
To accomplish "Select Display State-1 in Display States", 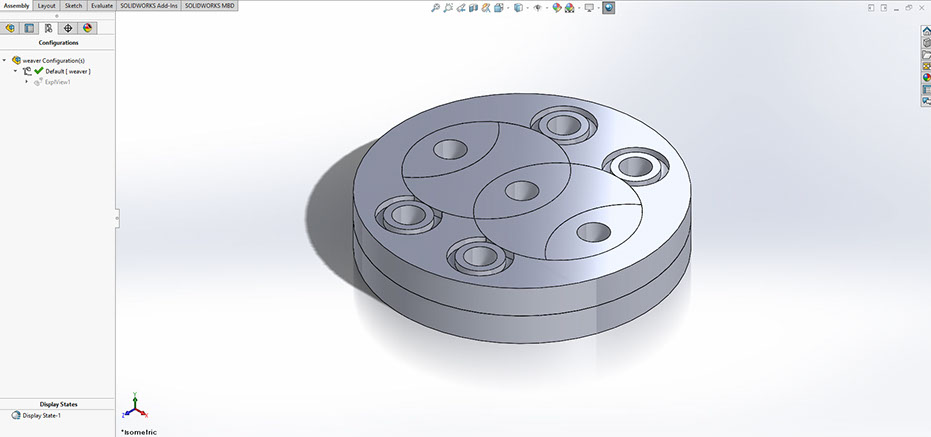I will [x=40, y=415].
